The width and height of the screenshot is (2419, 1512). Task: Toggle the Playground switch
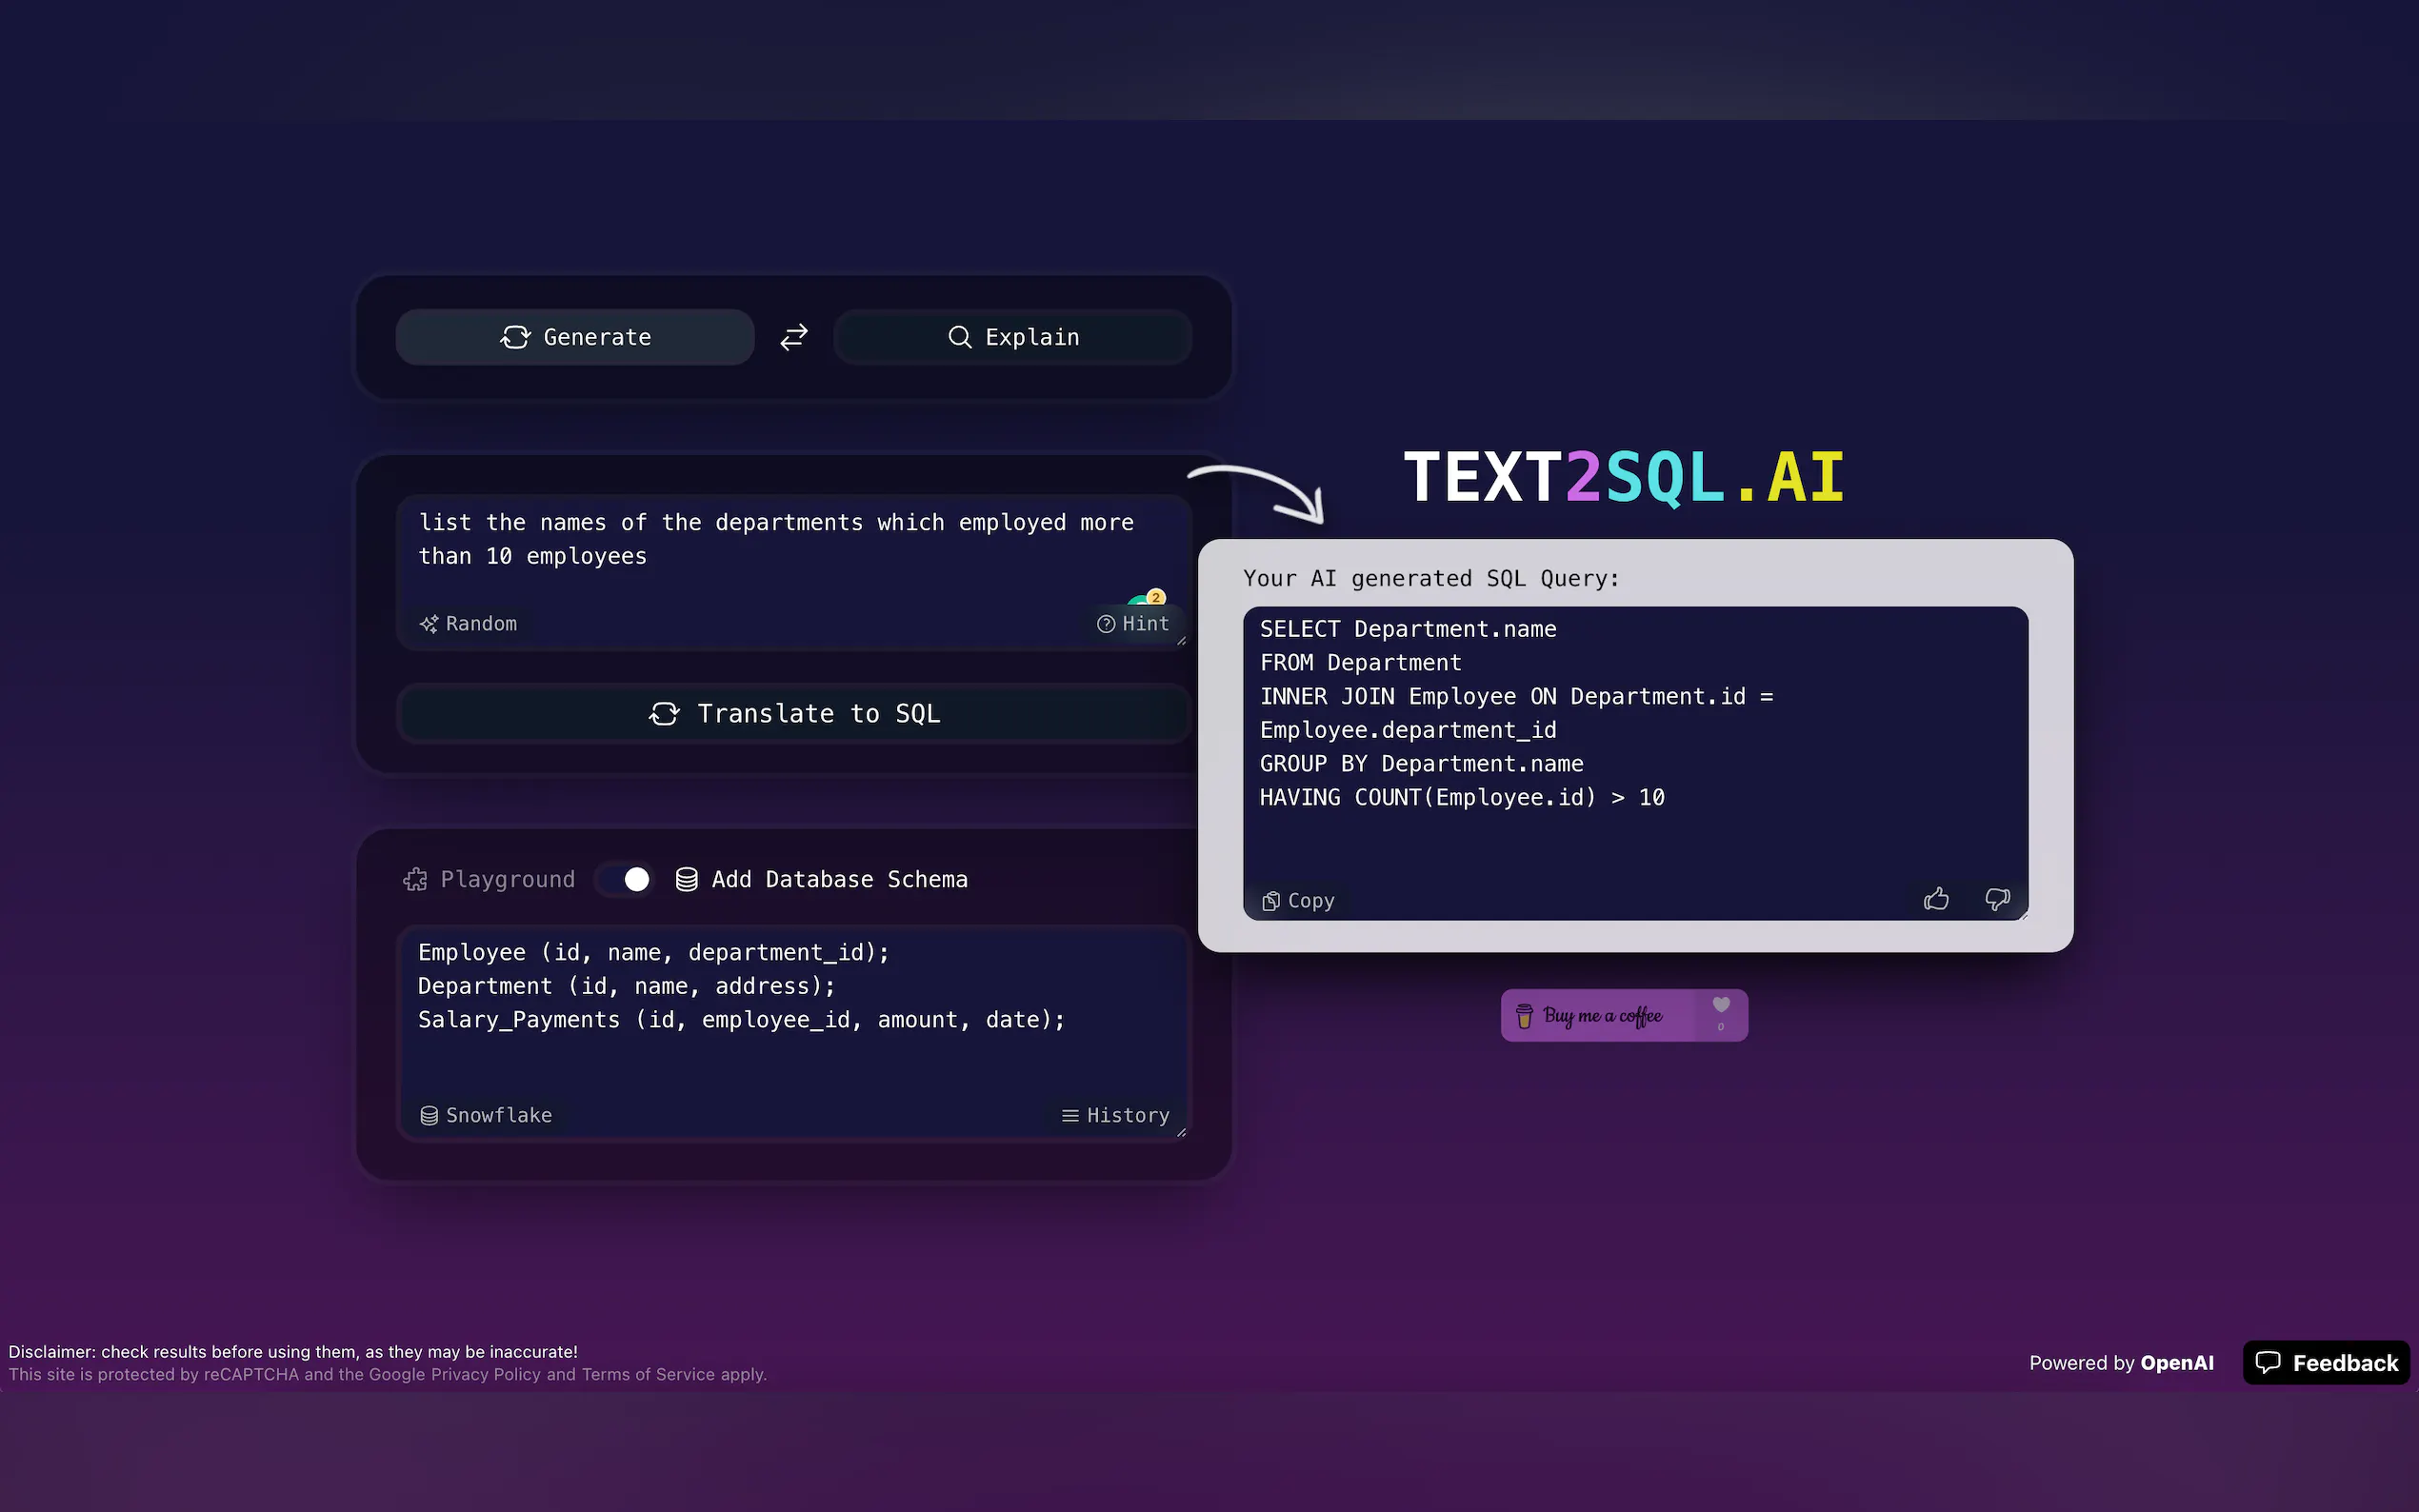[622, 879]
